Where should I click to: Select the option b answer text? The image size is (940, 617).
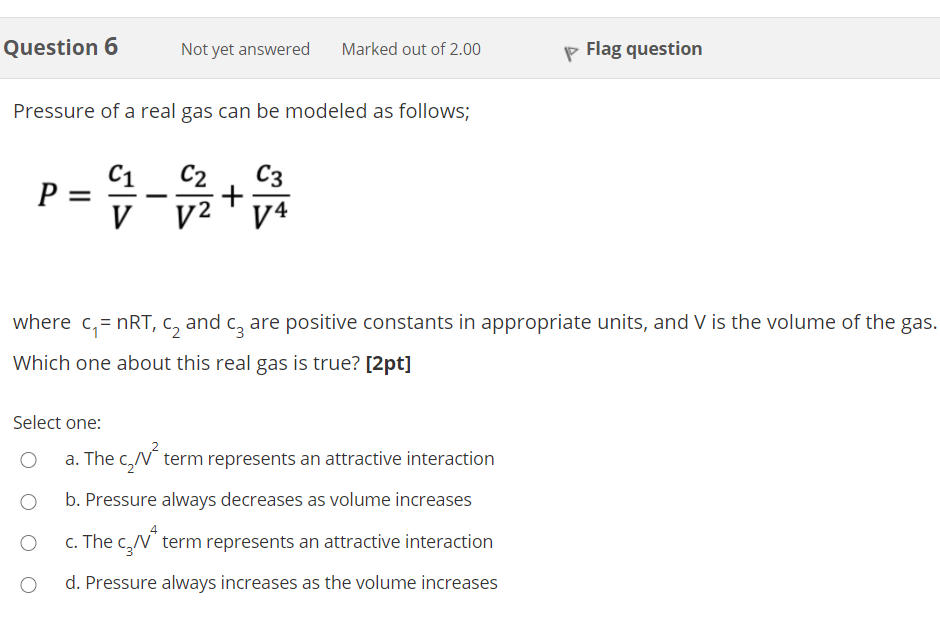point(268,501)
